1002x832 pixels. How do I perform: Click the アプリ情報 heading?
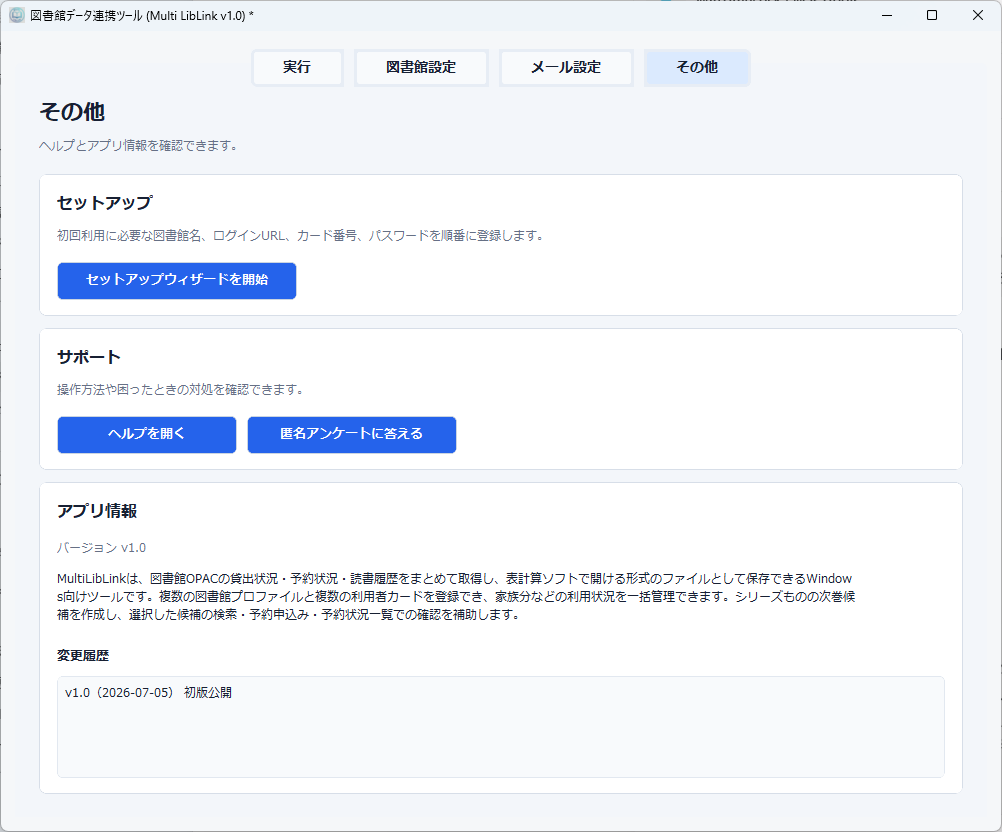pos(97,511)
